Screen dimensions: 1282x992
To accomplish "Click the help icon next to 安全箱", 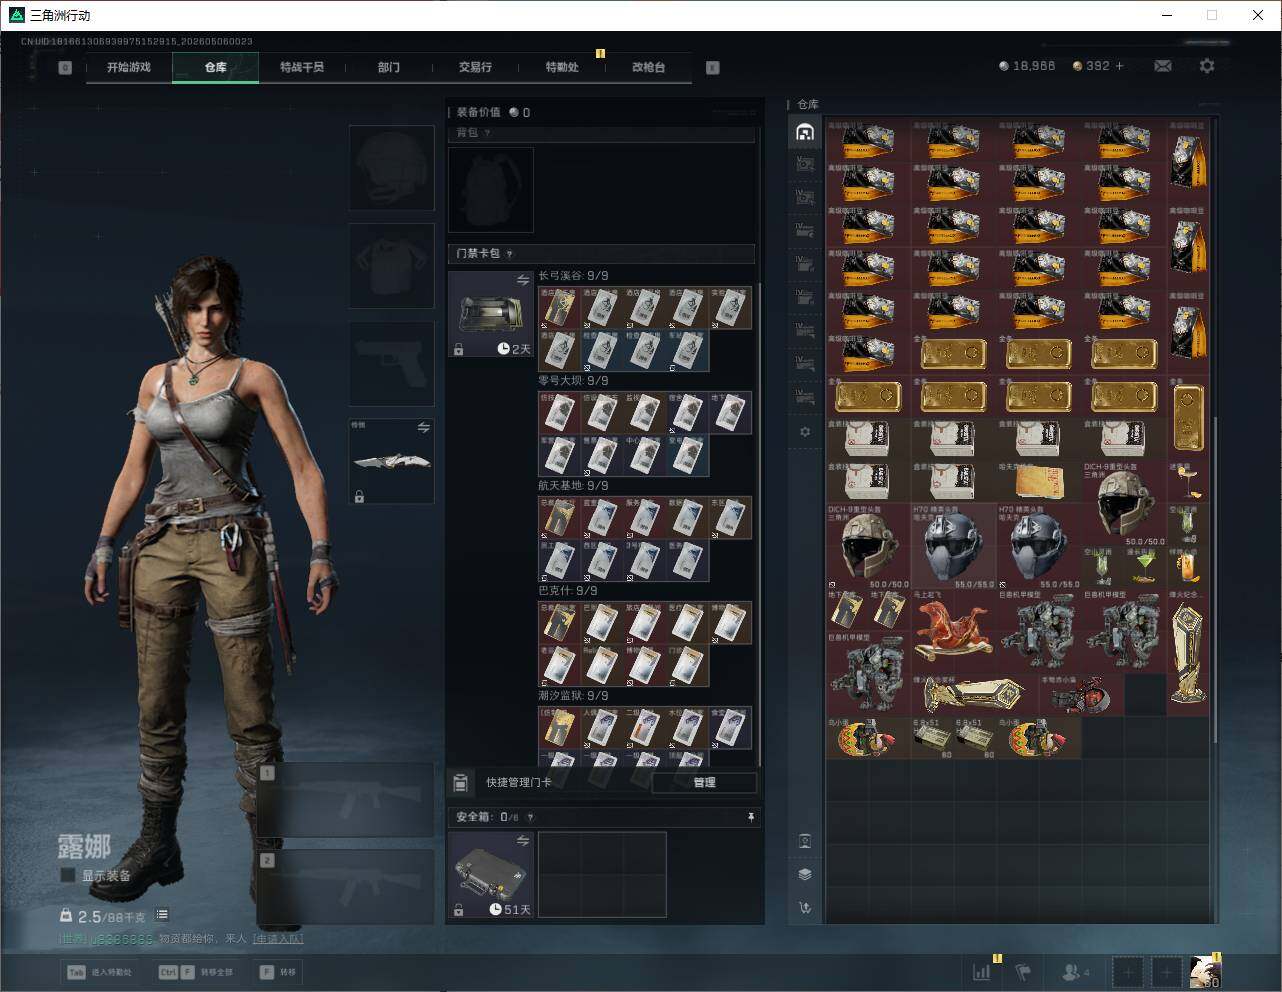I will [x=531, y=817].
